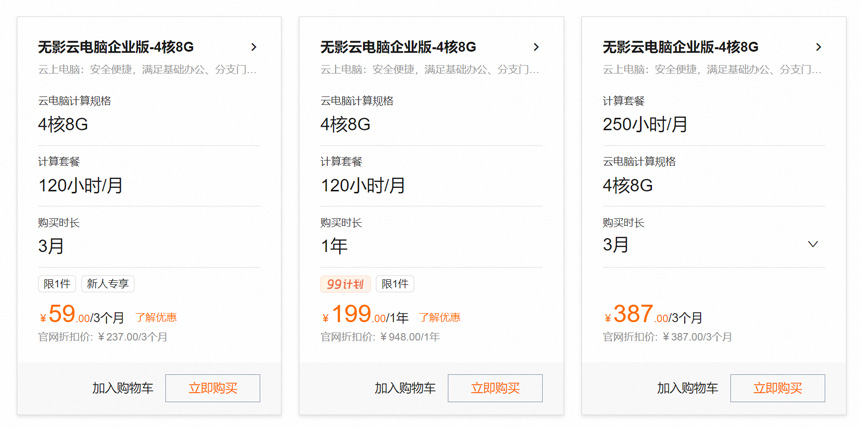Click 立即购买 on the ¥387 plan
This screenshot has width=860, height=427.
[x=777, y=388]
